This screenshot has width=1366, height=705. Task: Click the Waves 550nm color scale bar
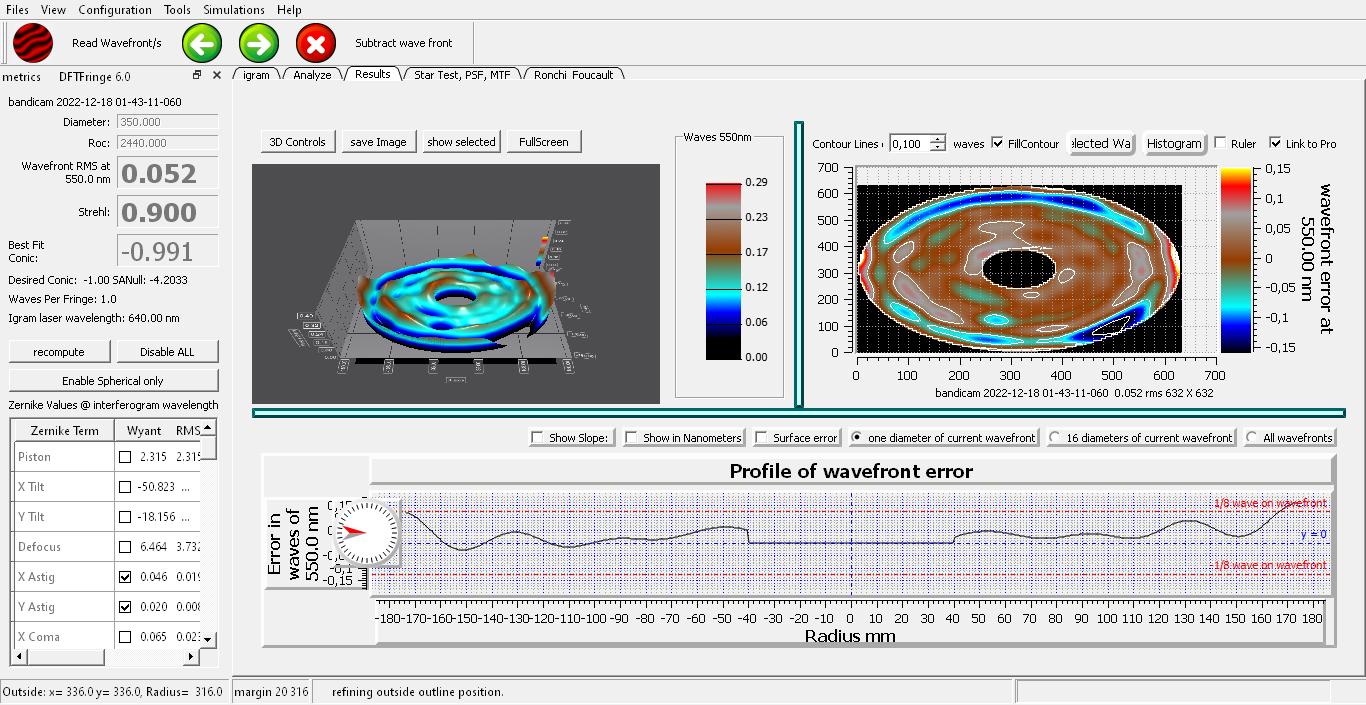(x=723, y=270)
